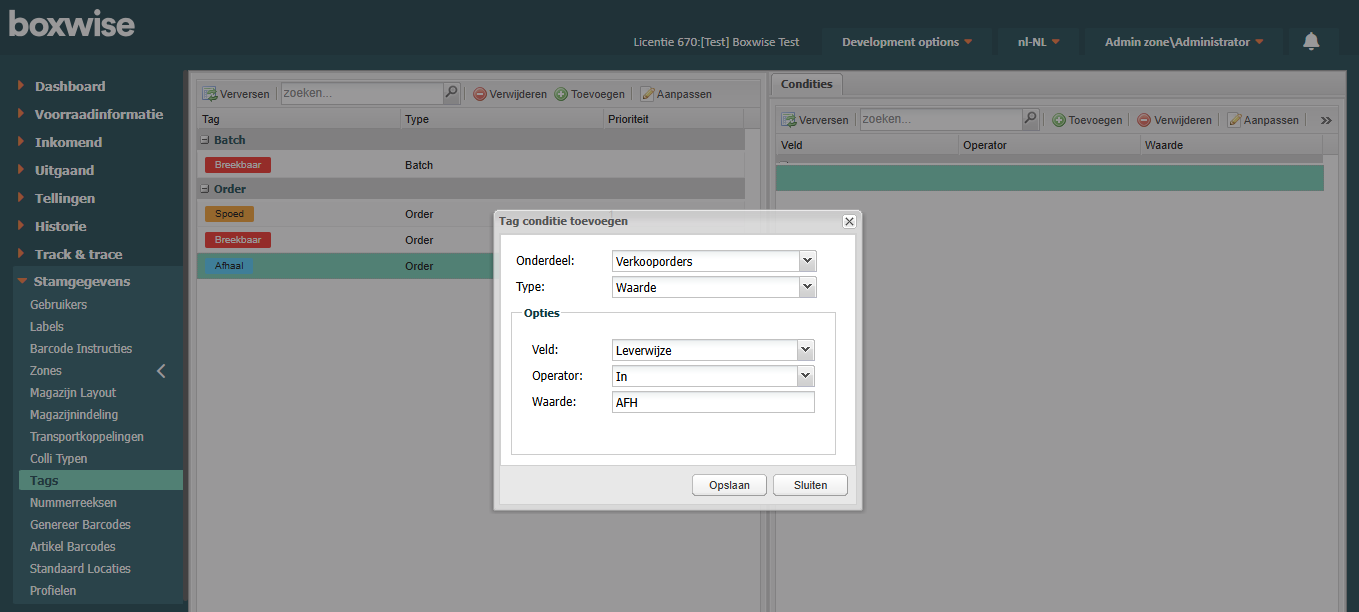The height and width of the screenshot is (612, 1359).
Task: Click the Opslaan button
Action: (729, 485)
